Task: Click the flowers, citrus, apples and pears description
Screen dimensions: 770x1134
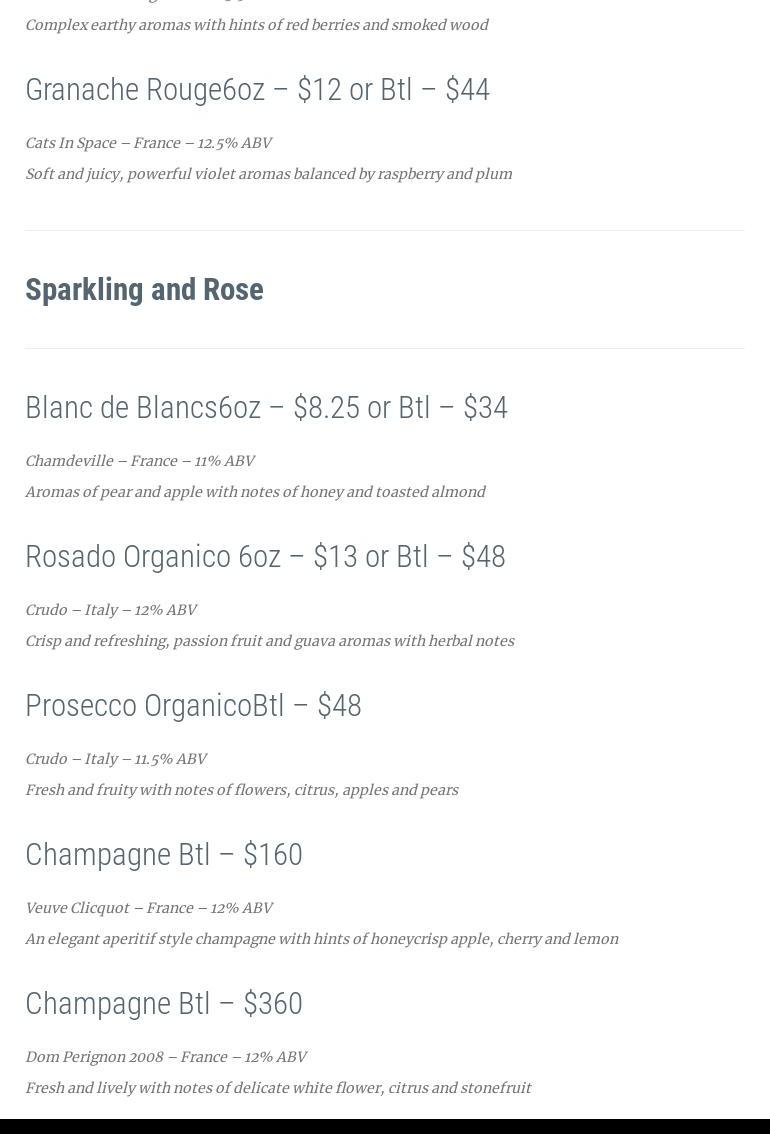Action: click(x=241, y=790)
